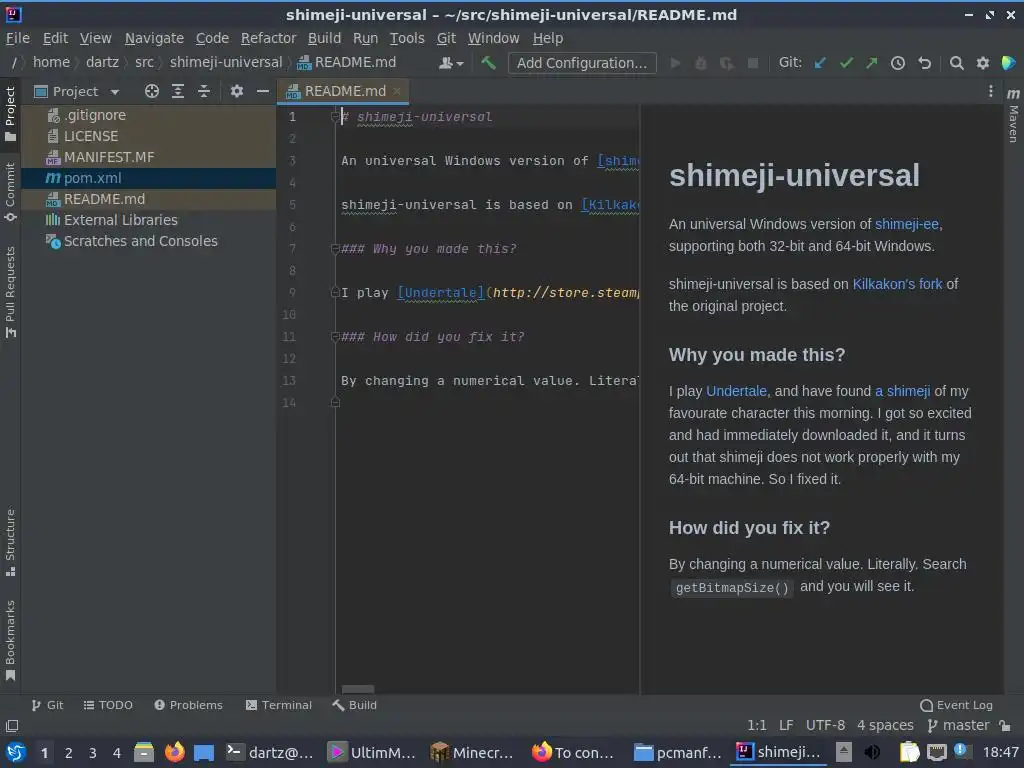Click shimeji-universal breadcrumb in navigation bar
1024x768 pixels.
pyautogui.click(x=226, y=63)
